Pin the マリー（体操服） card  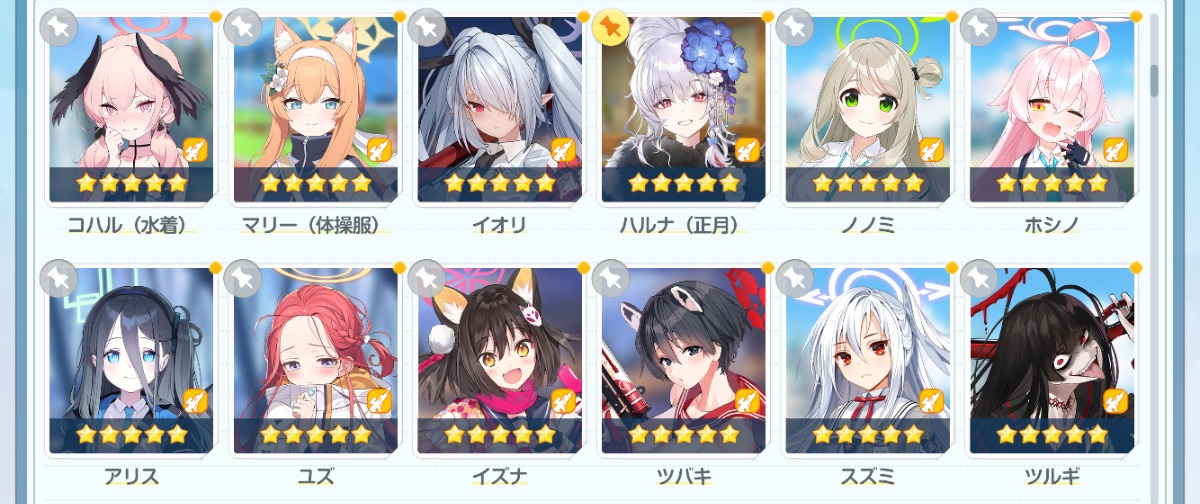pyautogui.click(x=243, y=27)
